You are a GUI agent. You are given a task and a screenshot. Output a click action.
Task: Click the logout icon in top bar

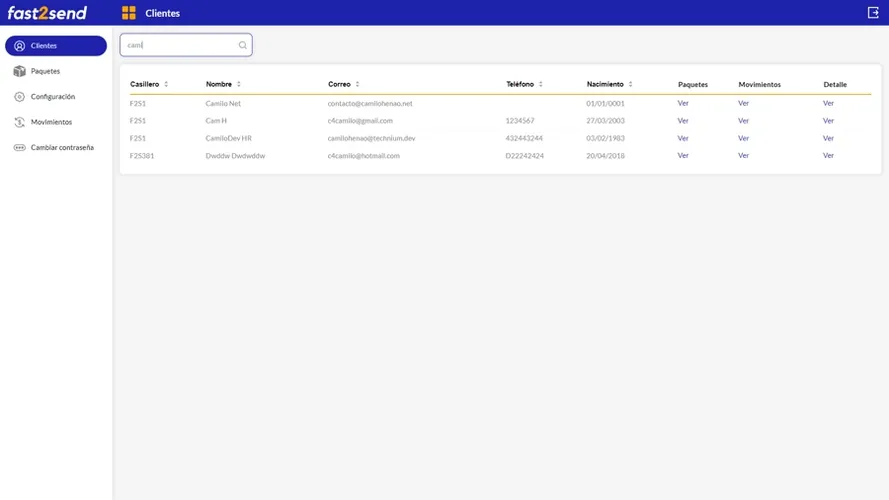tap(872, 13)
